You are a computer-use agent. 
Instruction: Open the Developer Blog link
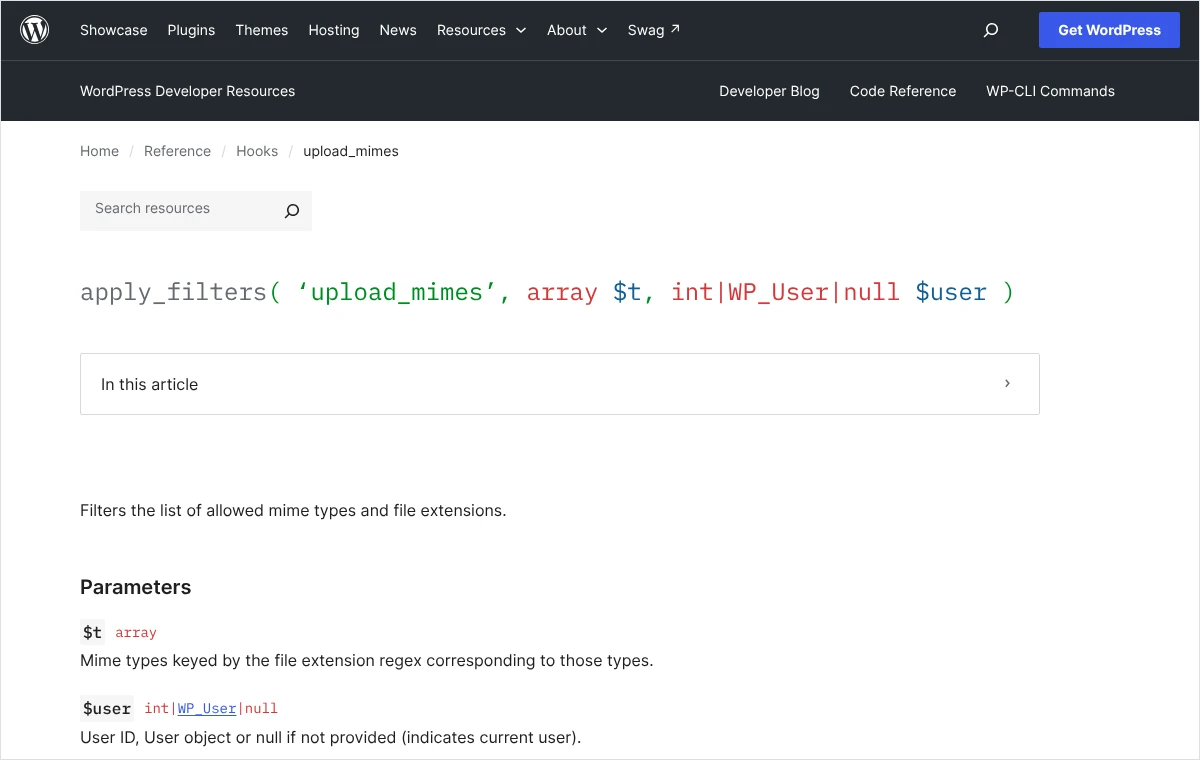coord(769,91)
